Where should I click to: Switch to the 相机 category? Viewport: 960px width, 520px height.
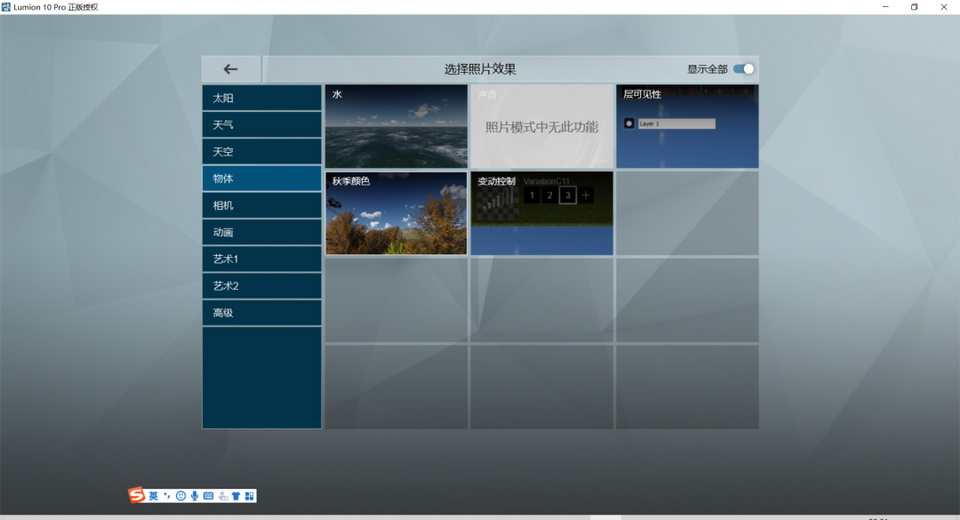coord(261,205)
